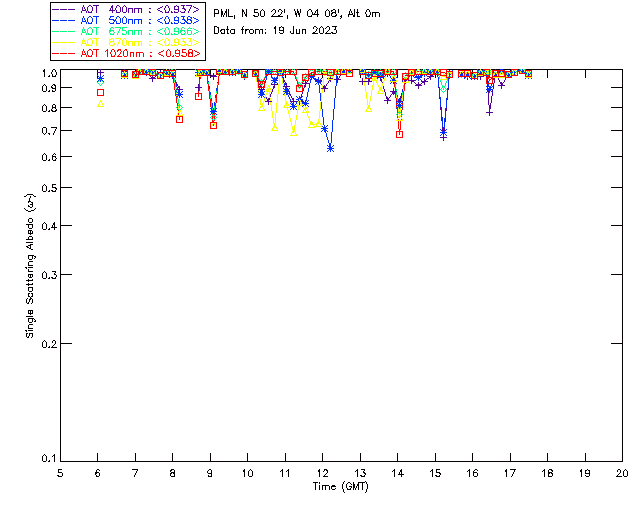Click the purple plus marker below 0.7 near 15 GMT
Viewport: 640px width, 512px height.
(x=443, y=137)
